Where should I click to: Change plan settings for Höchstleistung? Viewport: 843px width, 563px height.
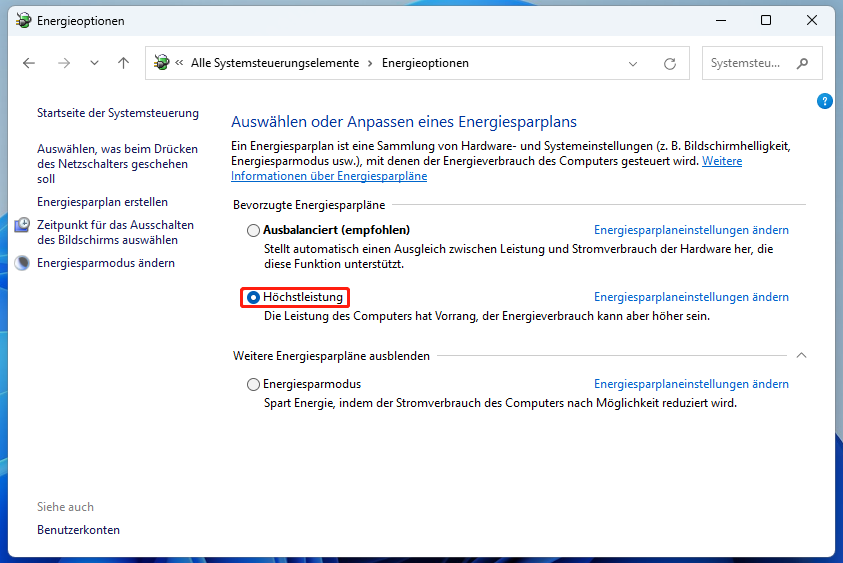(x=691, y=297)
